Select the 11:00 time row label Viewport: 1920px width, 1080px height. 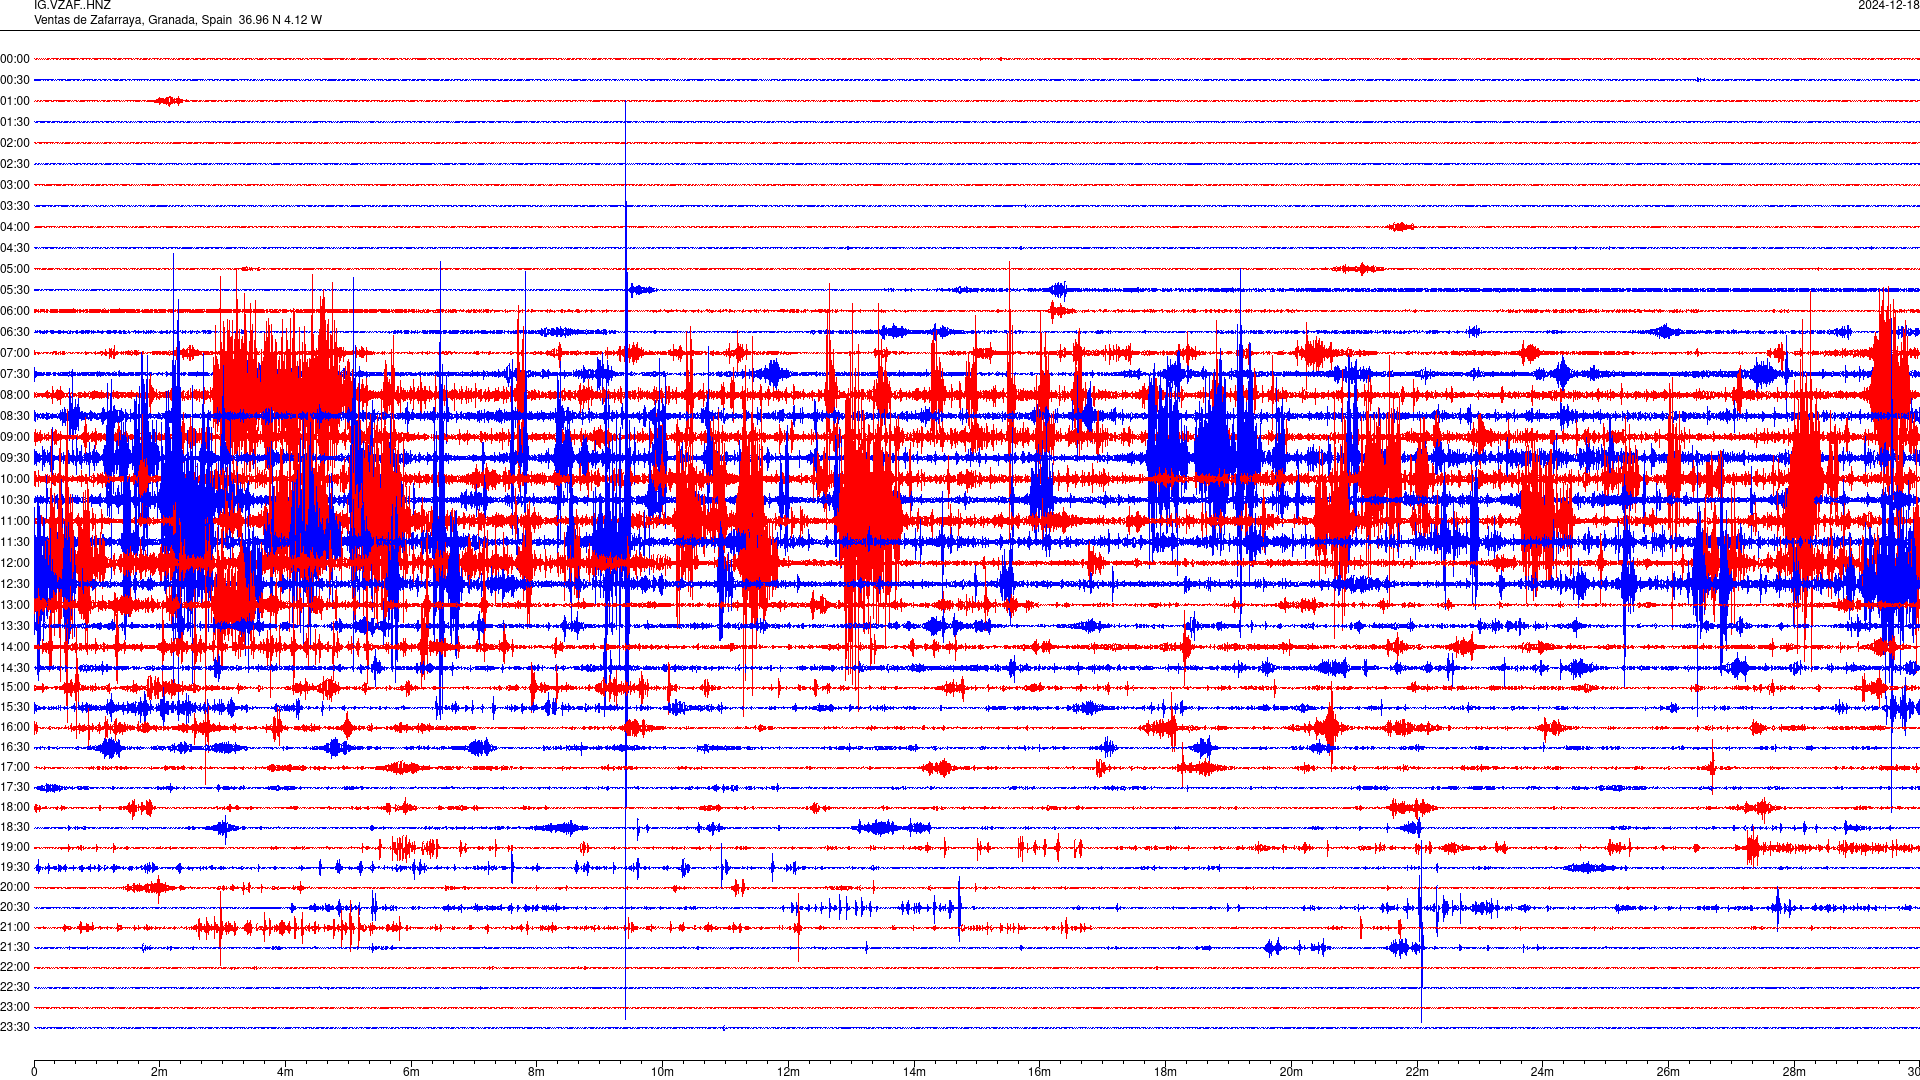click(x=15, y=521)
